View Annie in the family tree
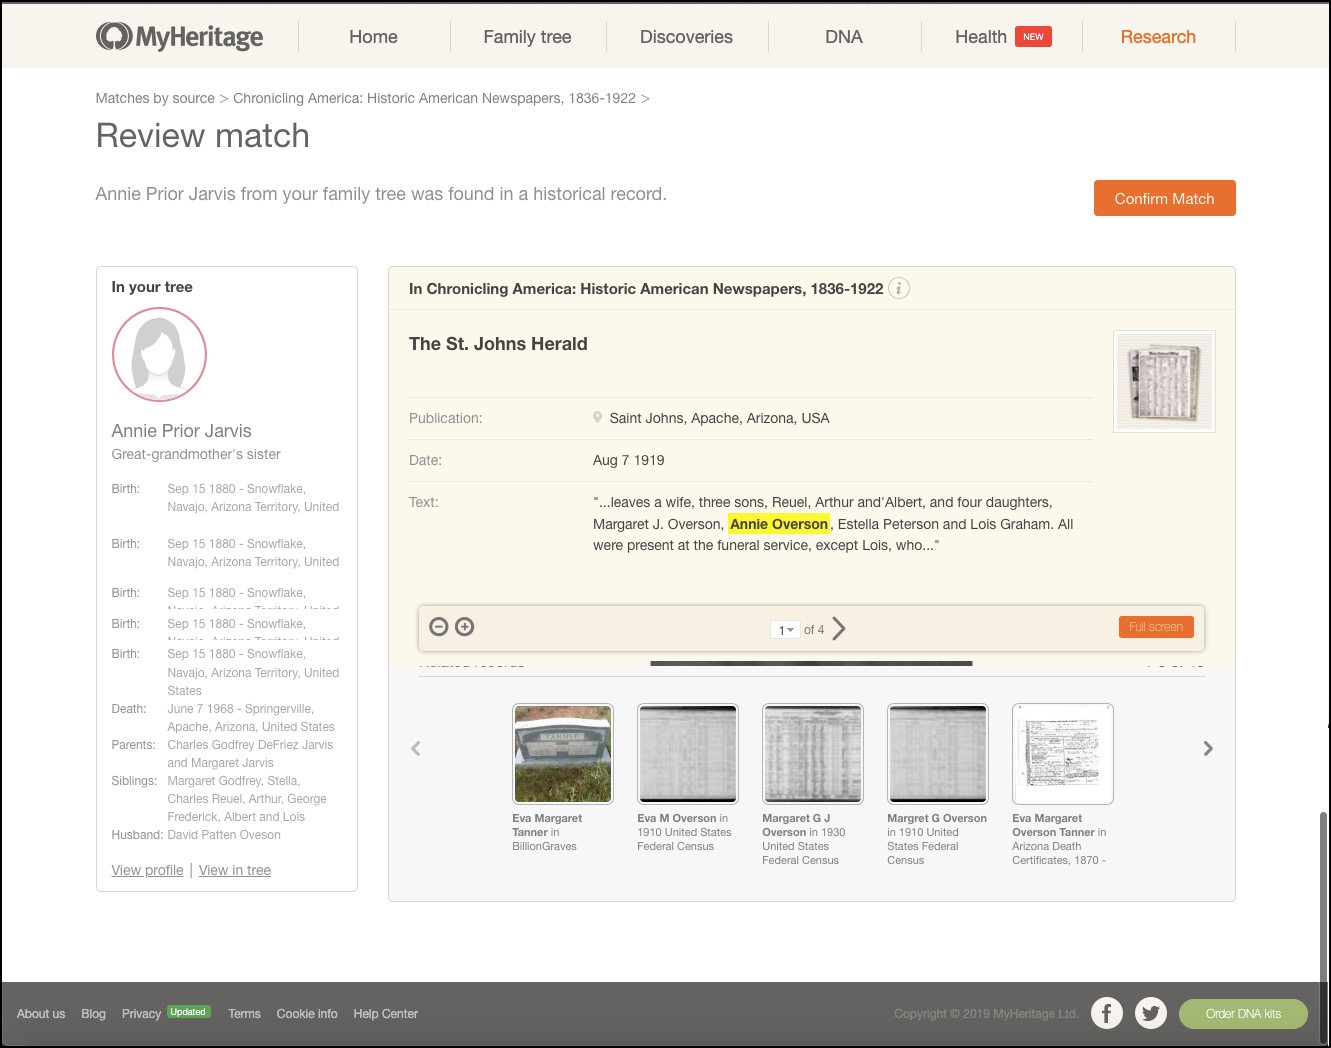 point(234,870)
